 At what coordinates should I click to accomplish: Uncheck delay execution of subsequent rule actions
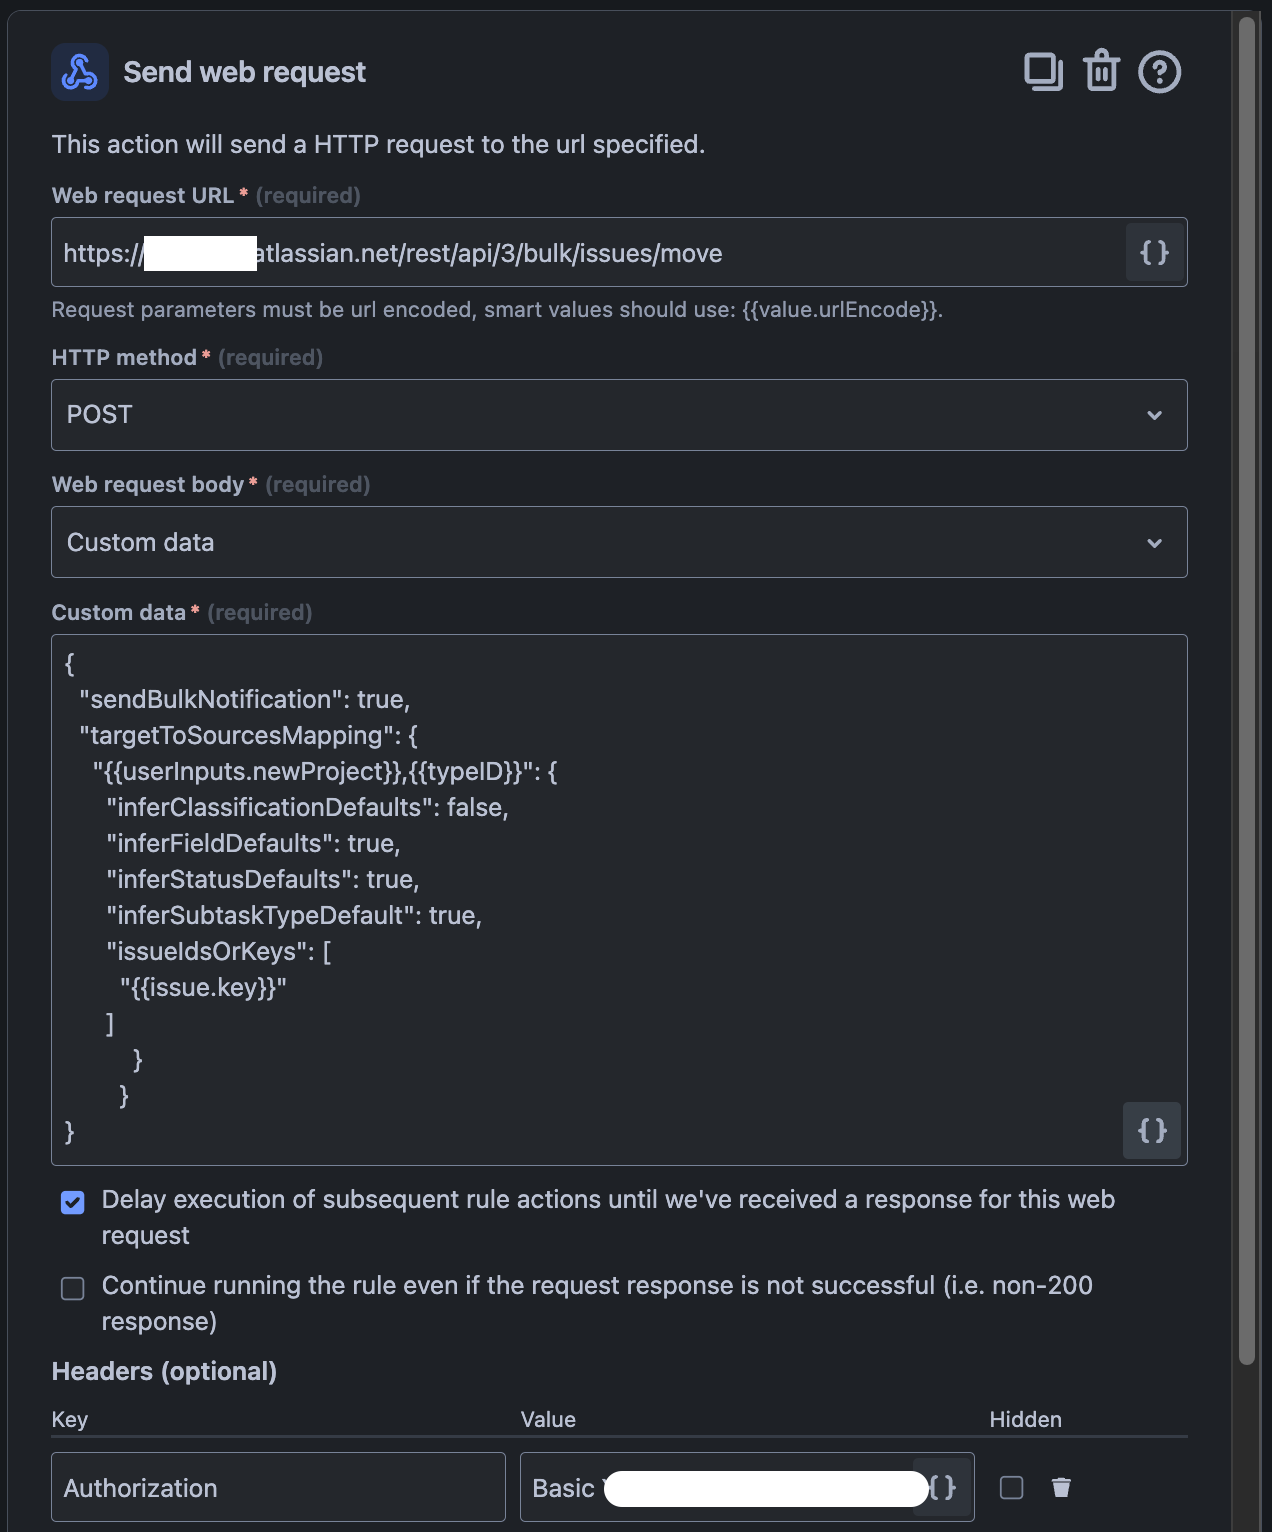(71, 1203)
